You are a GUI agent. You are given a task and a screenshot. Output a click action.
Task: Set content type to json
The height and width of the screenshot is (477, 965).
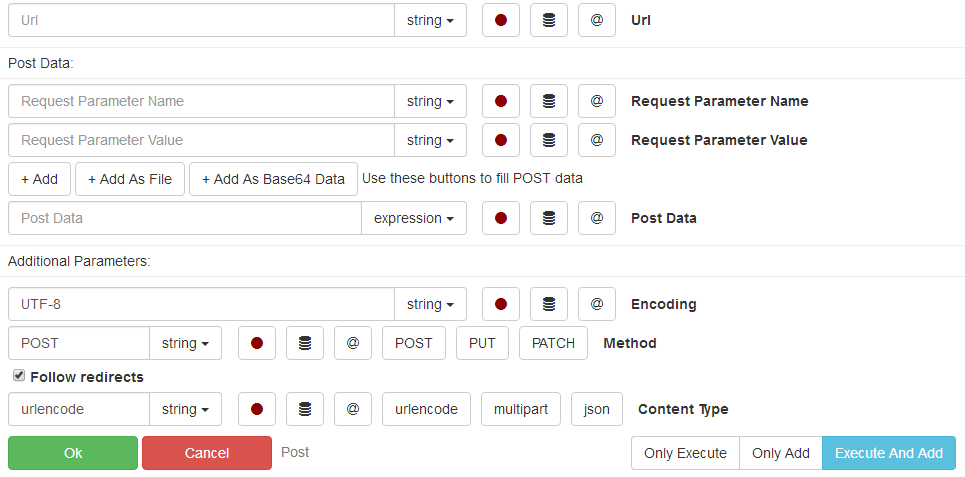tap(597, 409)
